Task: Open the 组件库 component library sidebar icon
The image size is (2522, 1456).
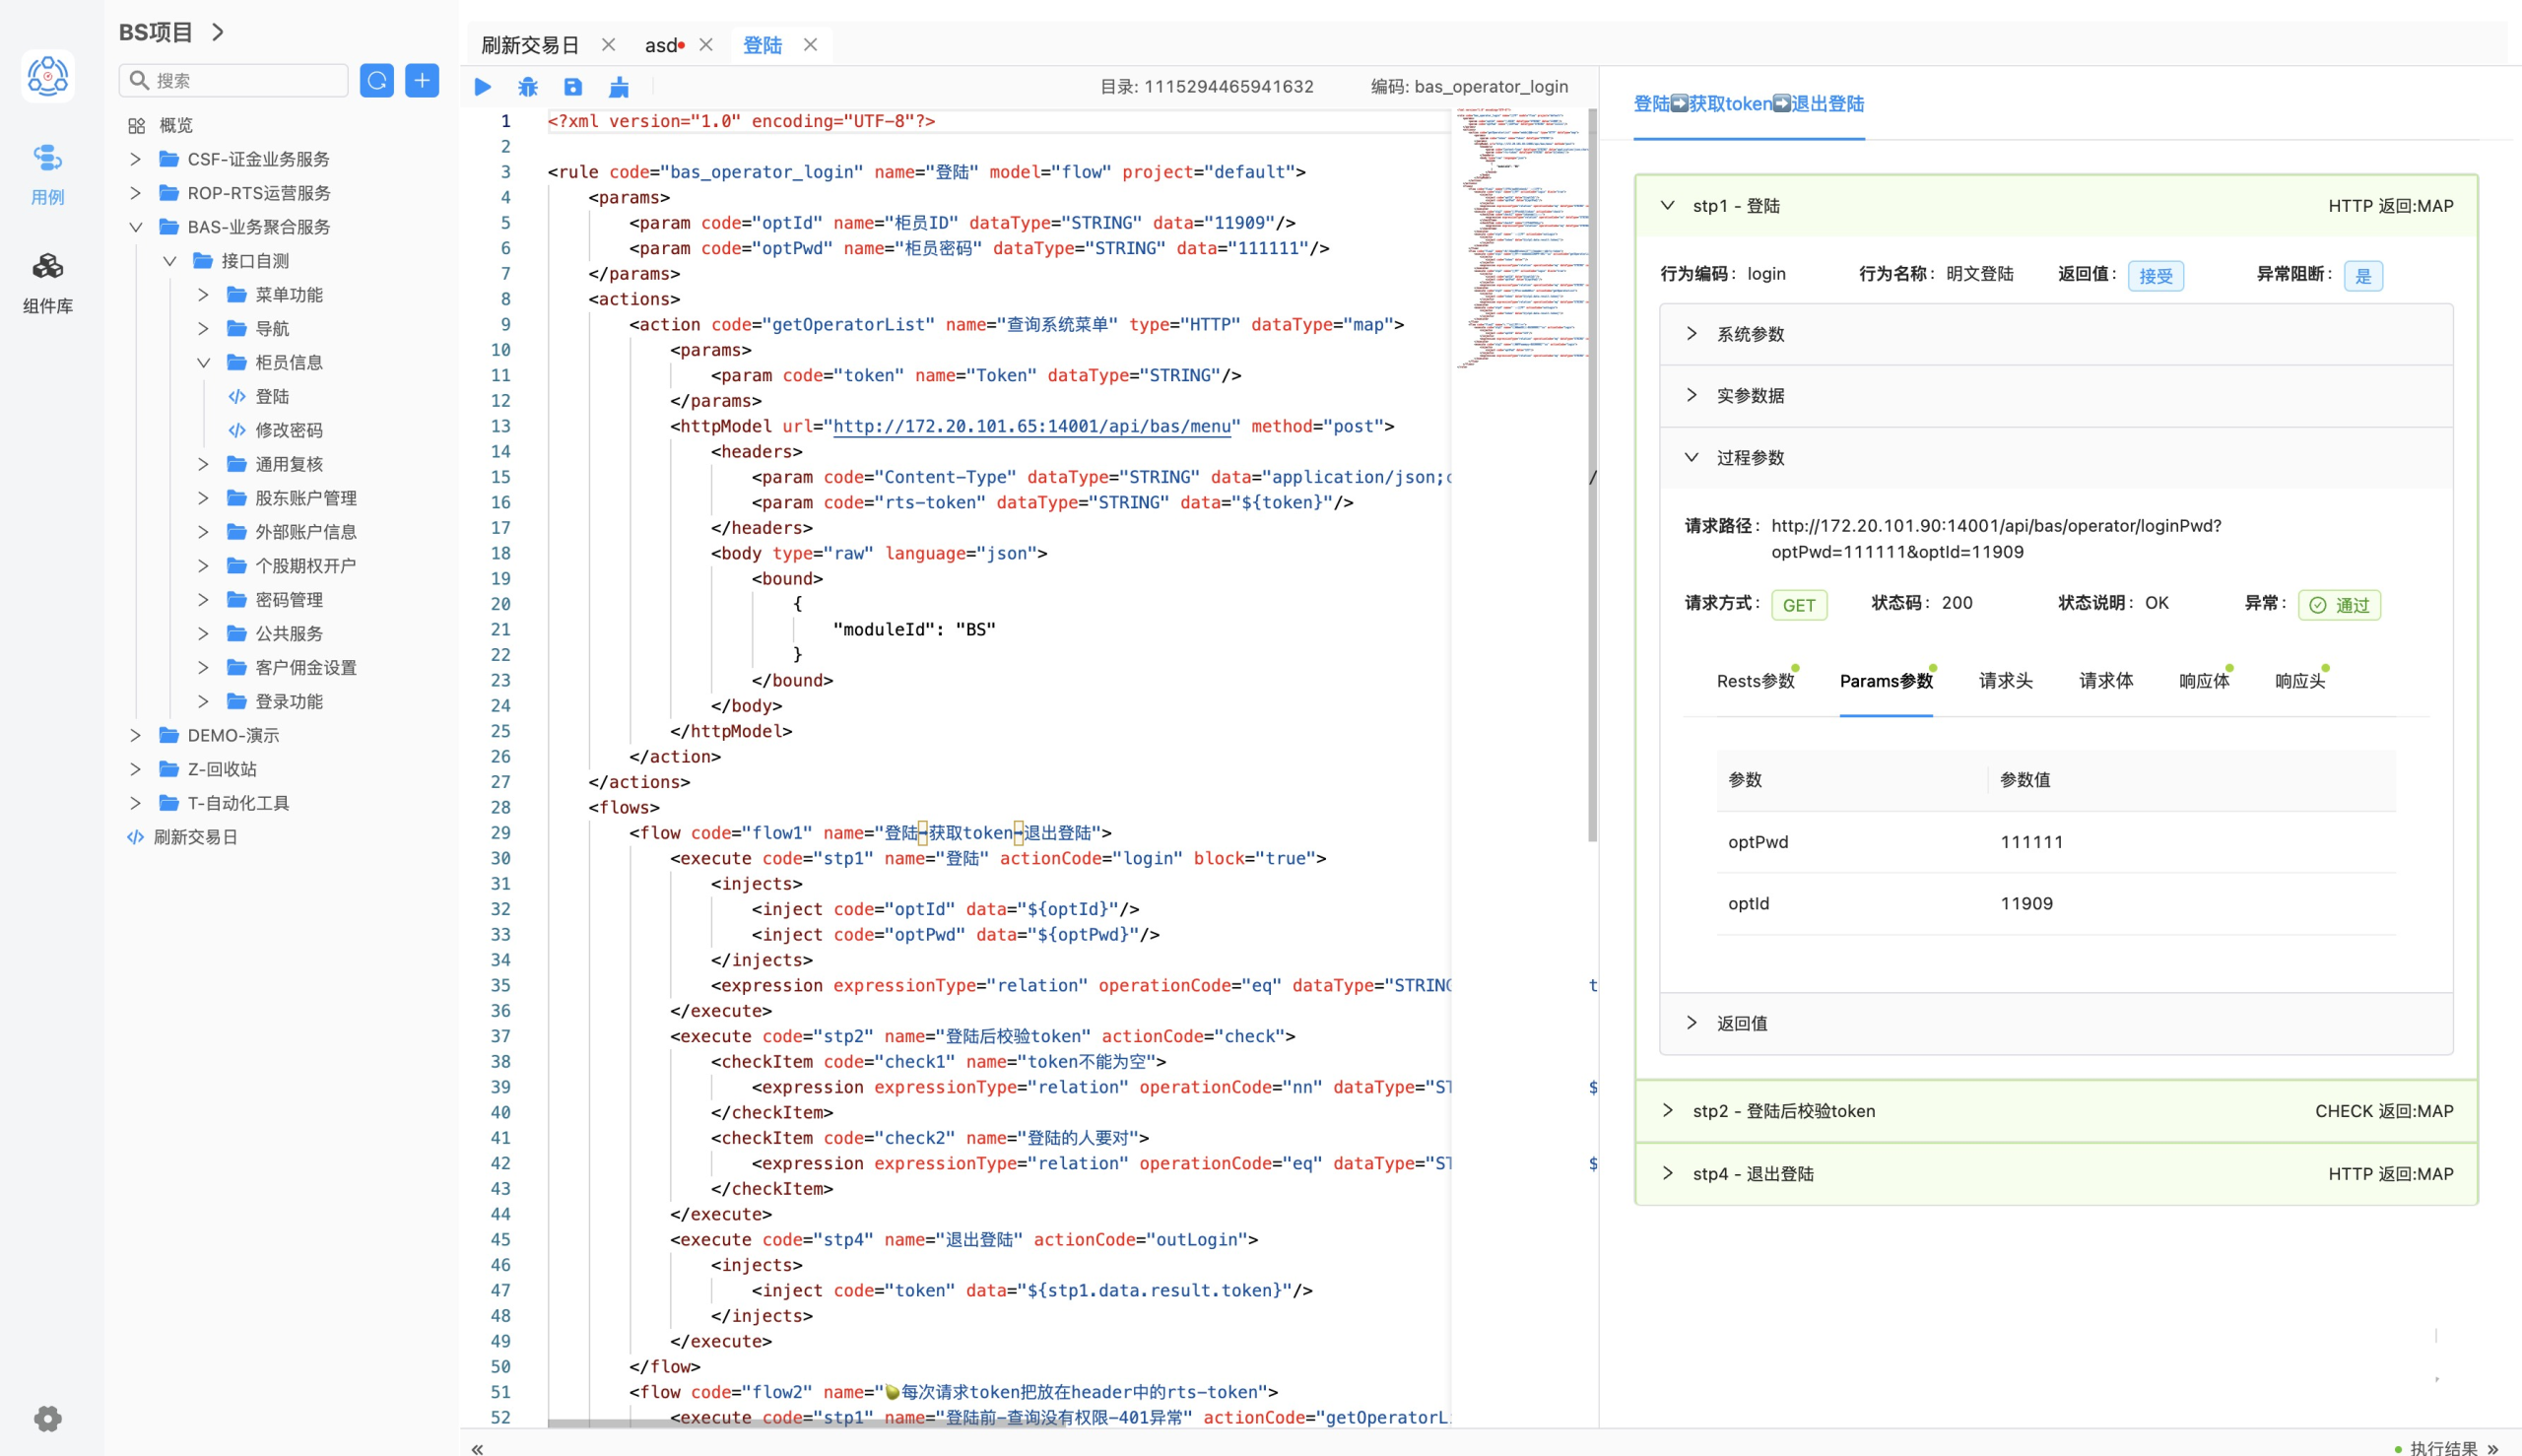Action: pyautogui.click(x=47, y=281)
